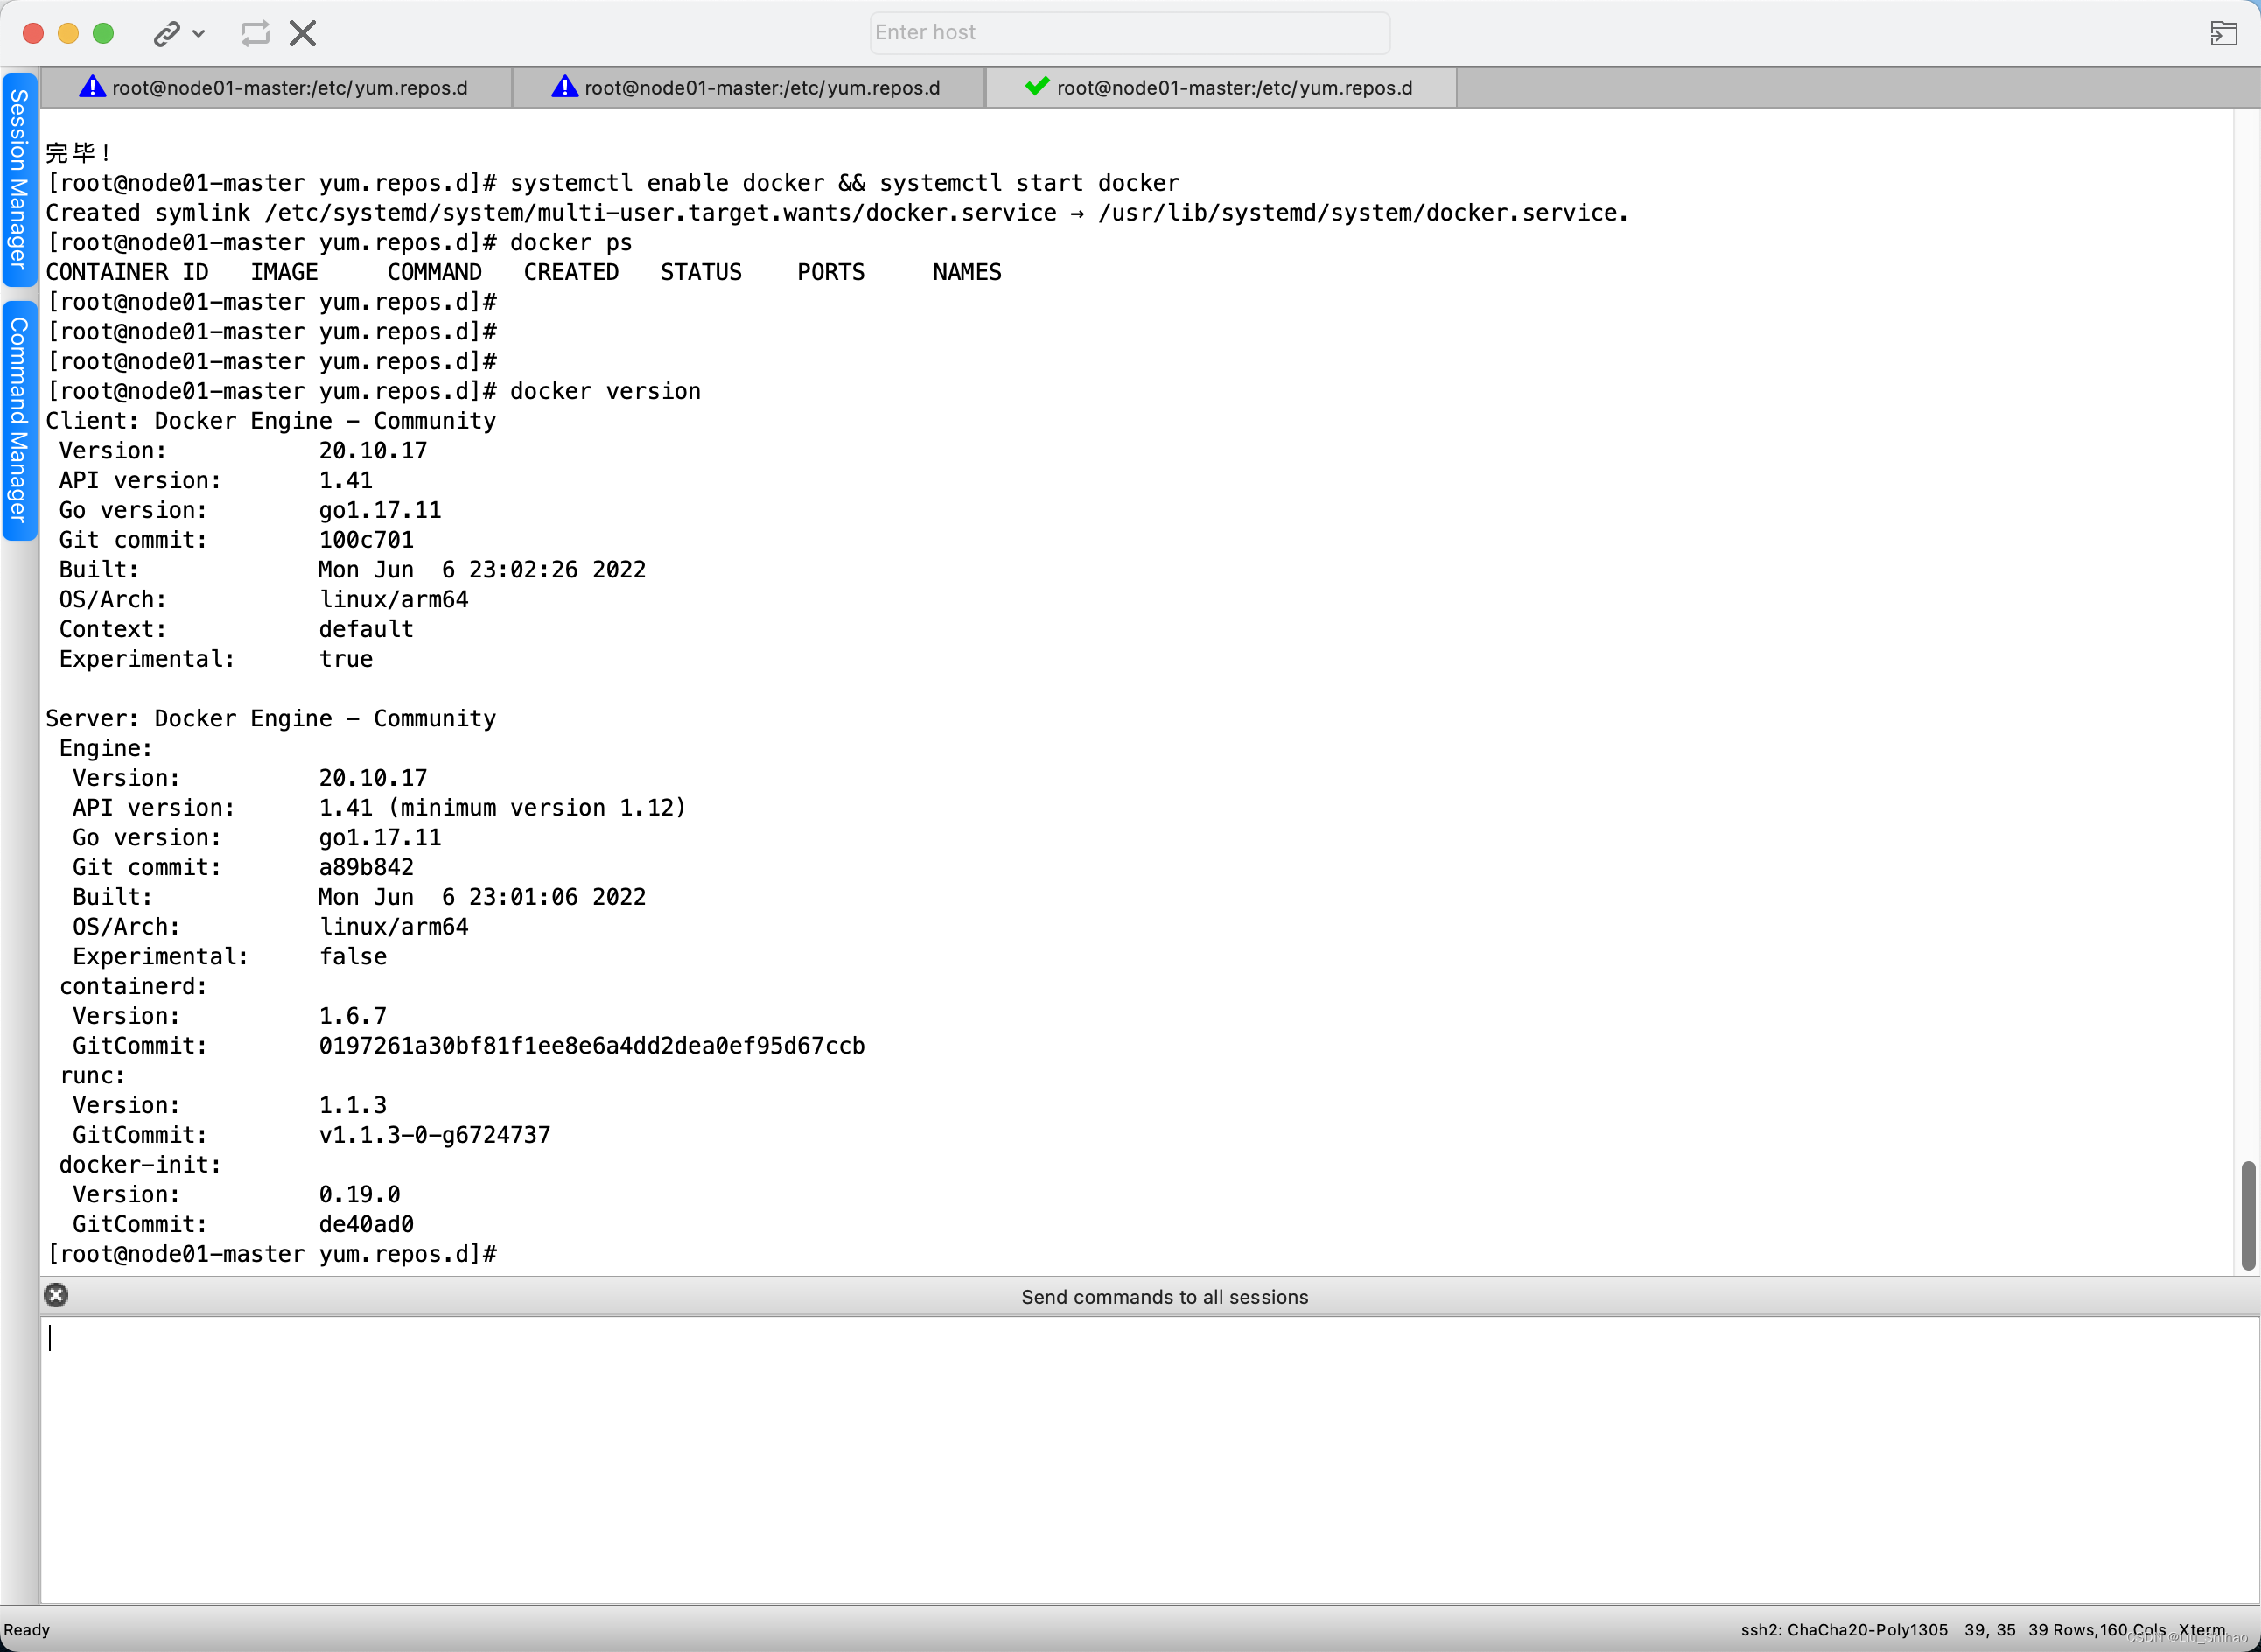Screen dimensions: 2261x1652
Task: Focus the Enter host field
Action: click(x=1129, y=32)
